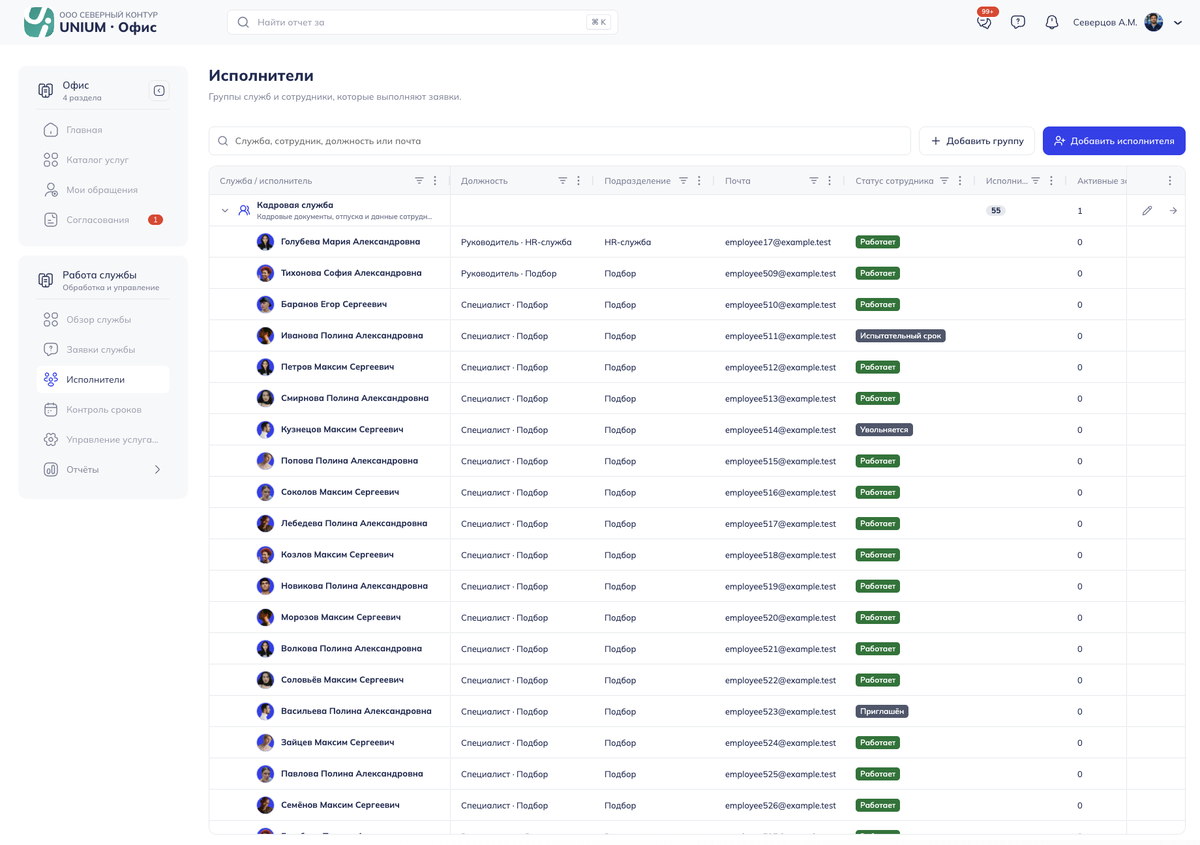
Task: Open Каталог услуг section
Action: click(103, 160)
